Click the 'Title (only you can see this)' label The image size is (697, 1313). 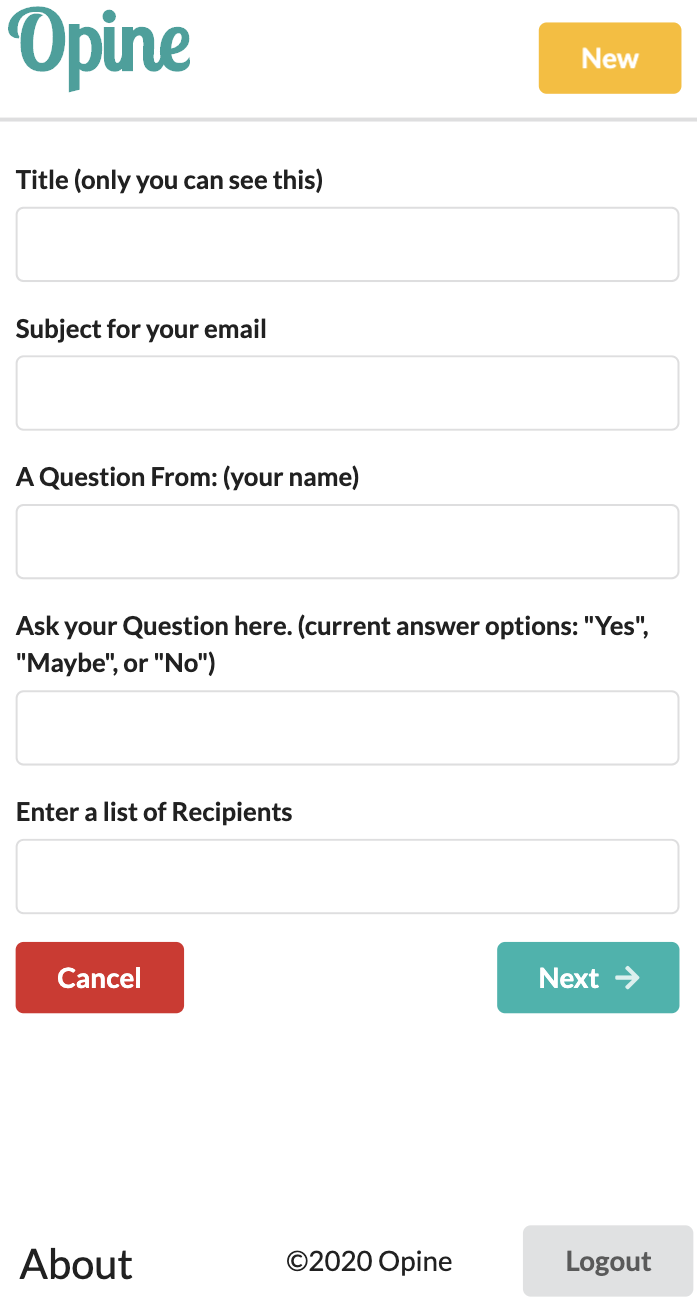point(169,181)
